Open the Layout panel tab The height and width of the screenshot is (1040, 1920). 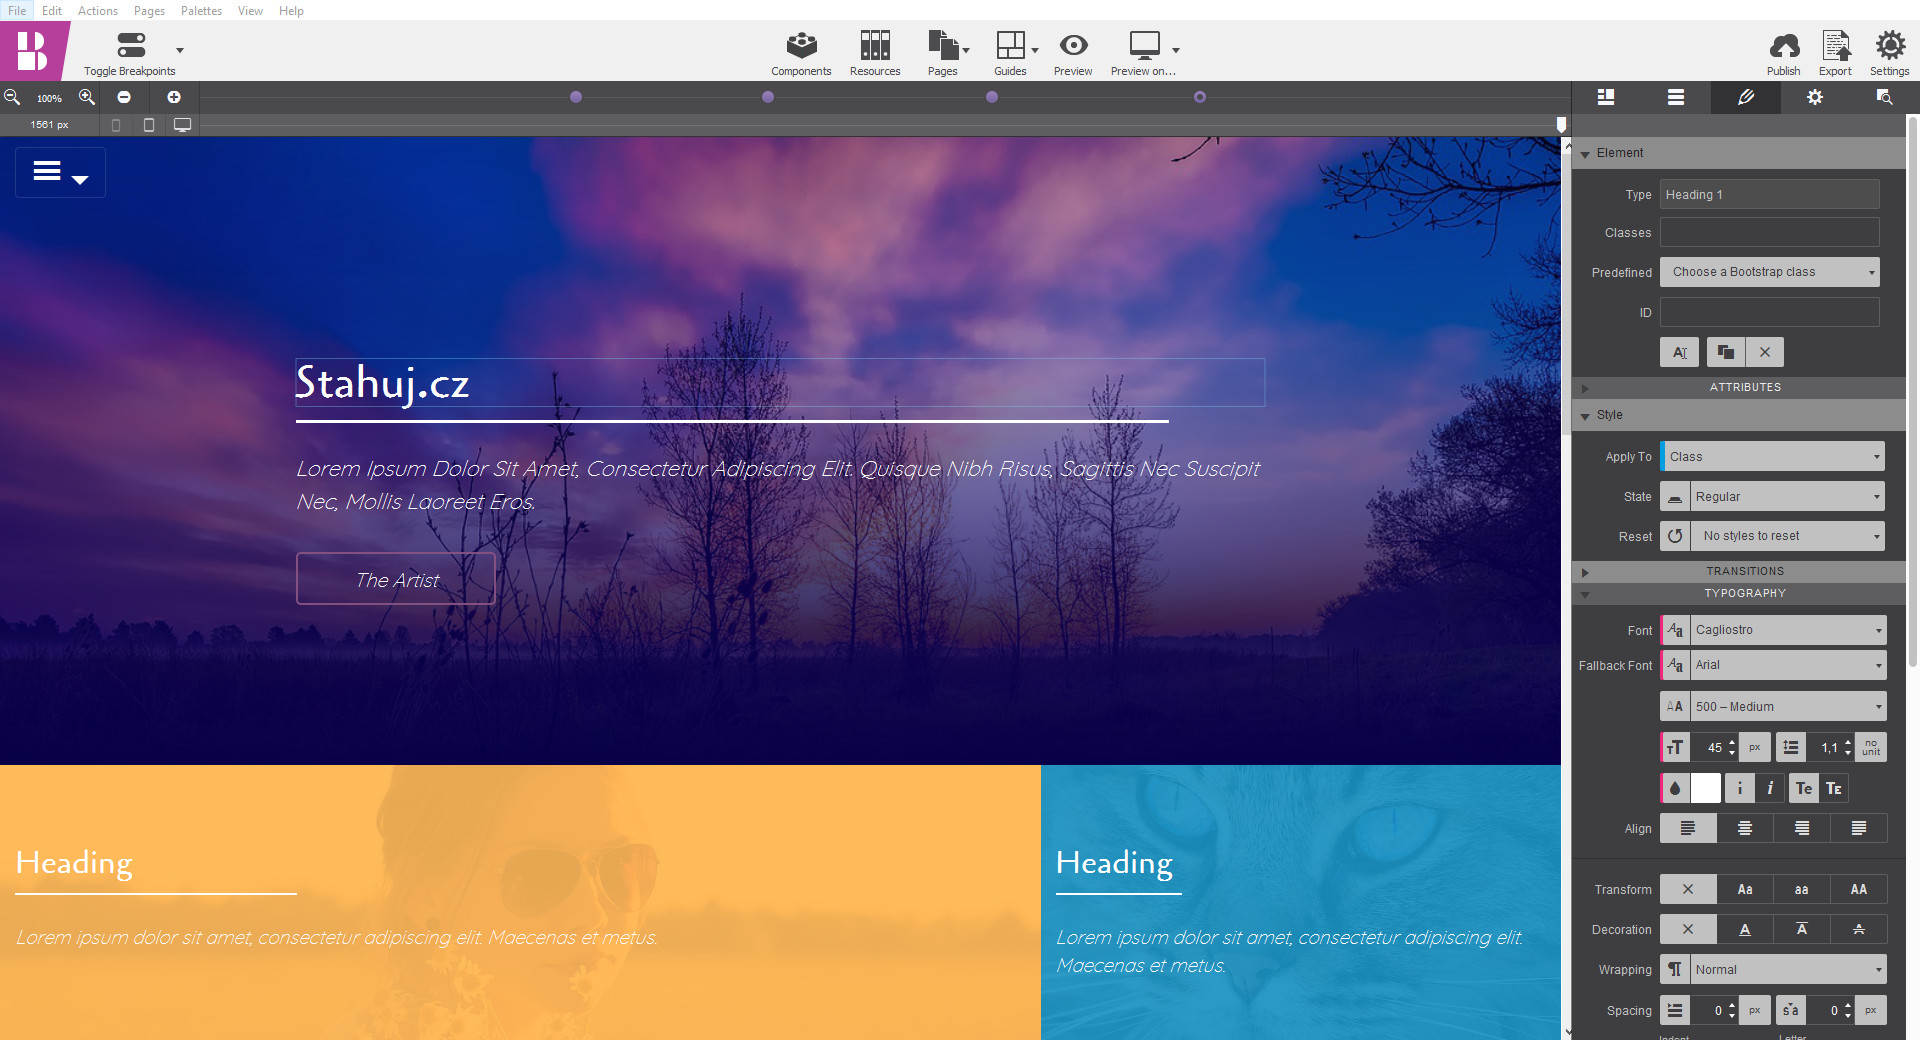1606,97
